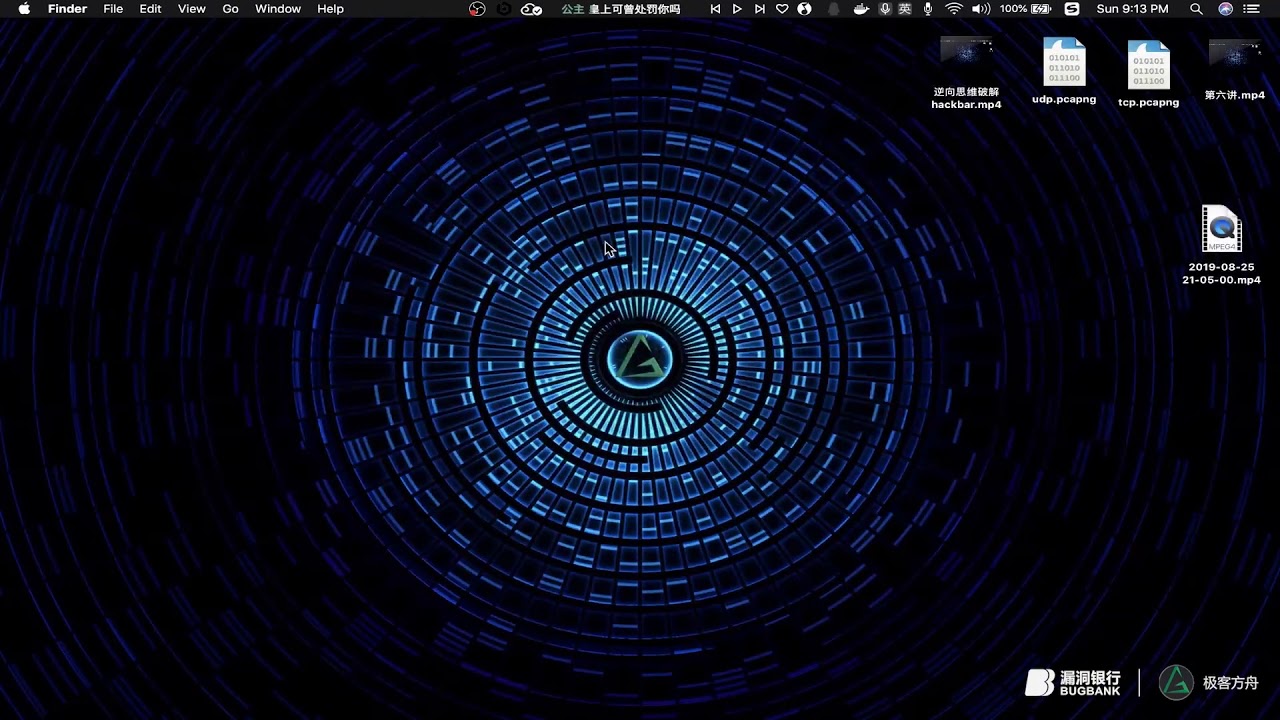Select the udp.pcapng file icon
Image resolution: width=1280 pixels, height=720 pixels.
pos(1064,62)
